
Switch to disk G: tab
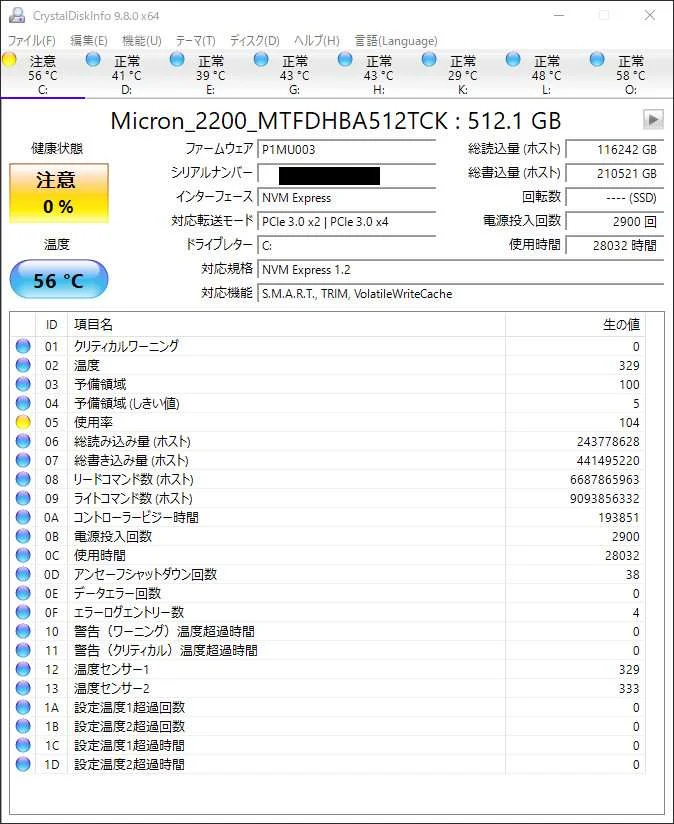point(295,75)
